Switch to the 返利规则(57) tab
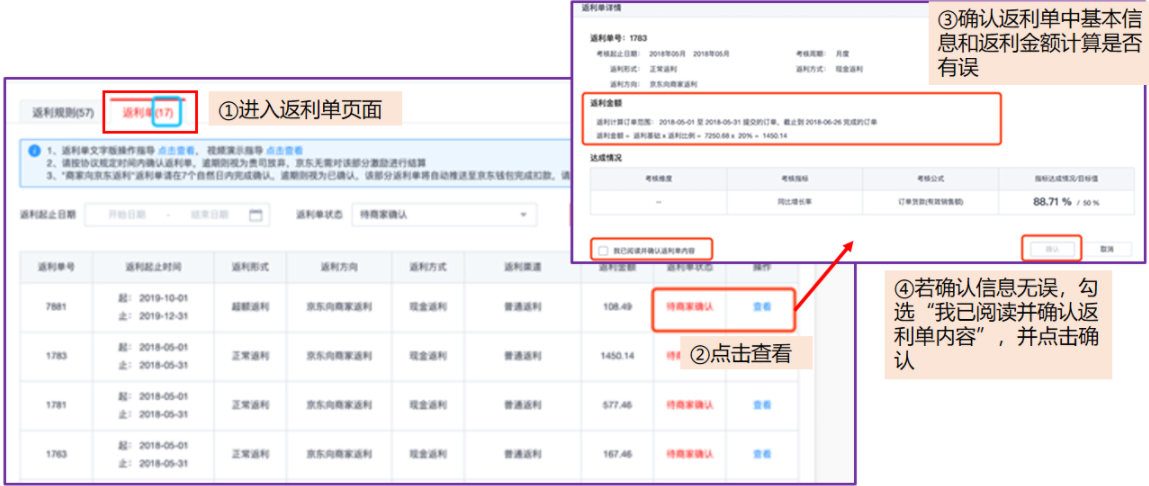 pos(63,113)
